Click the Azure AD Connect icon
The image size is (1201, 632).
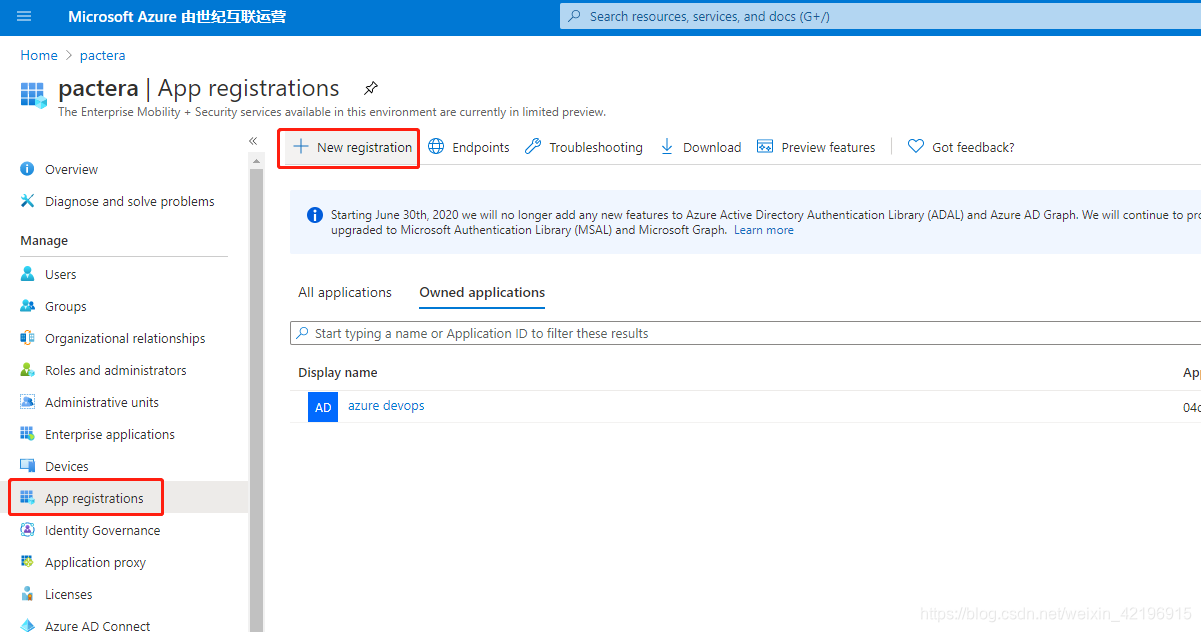click(28, 625)
